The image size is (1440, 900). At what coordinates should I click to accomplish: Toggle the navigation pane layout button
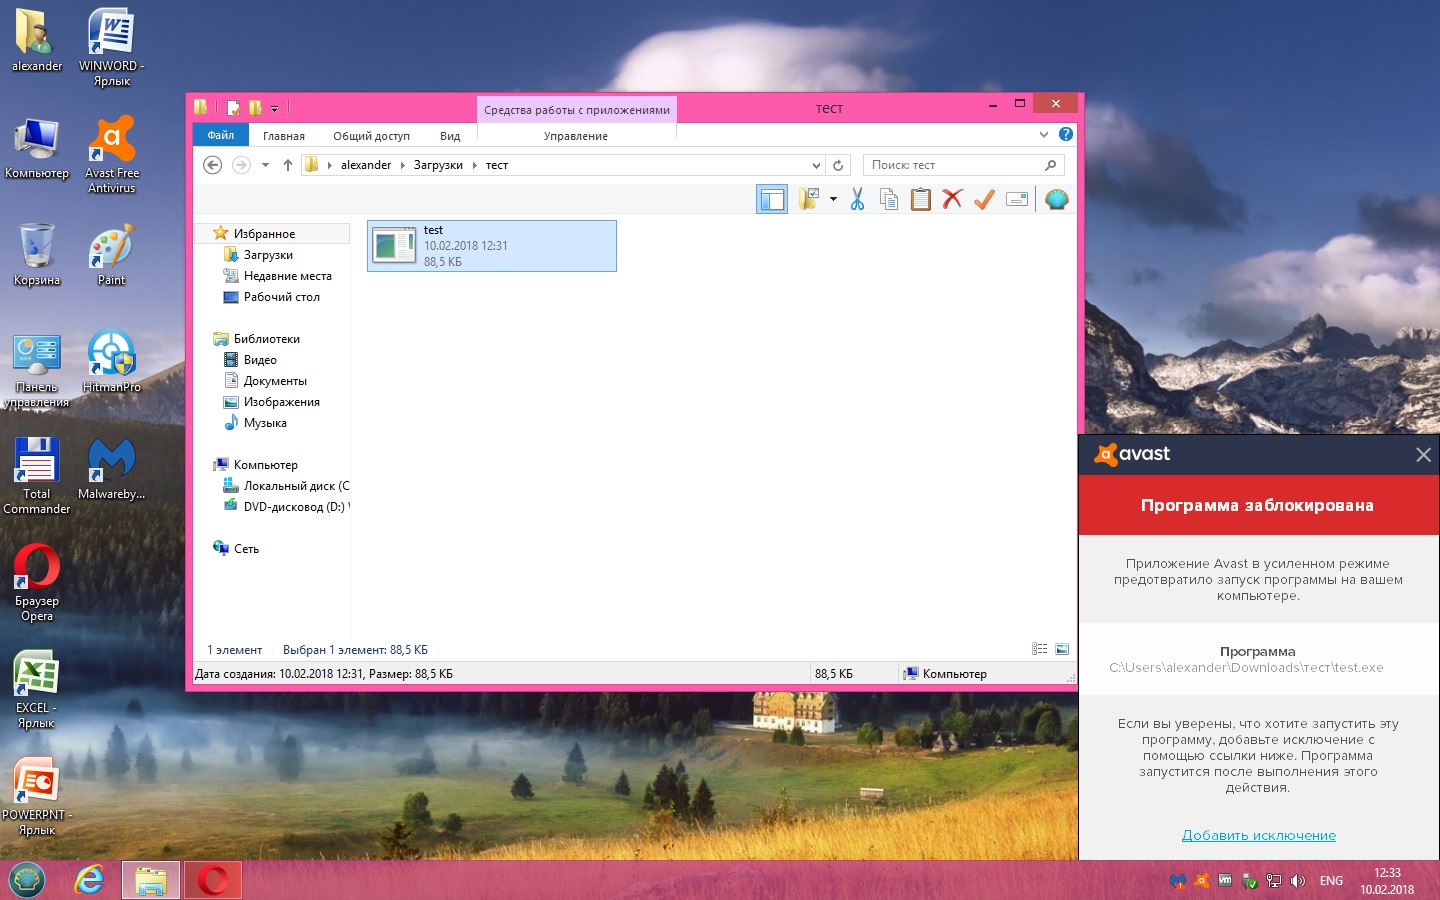click(x=772, y=199)
